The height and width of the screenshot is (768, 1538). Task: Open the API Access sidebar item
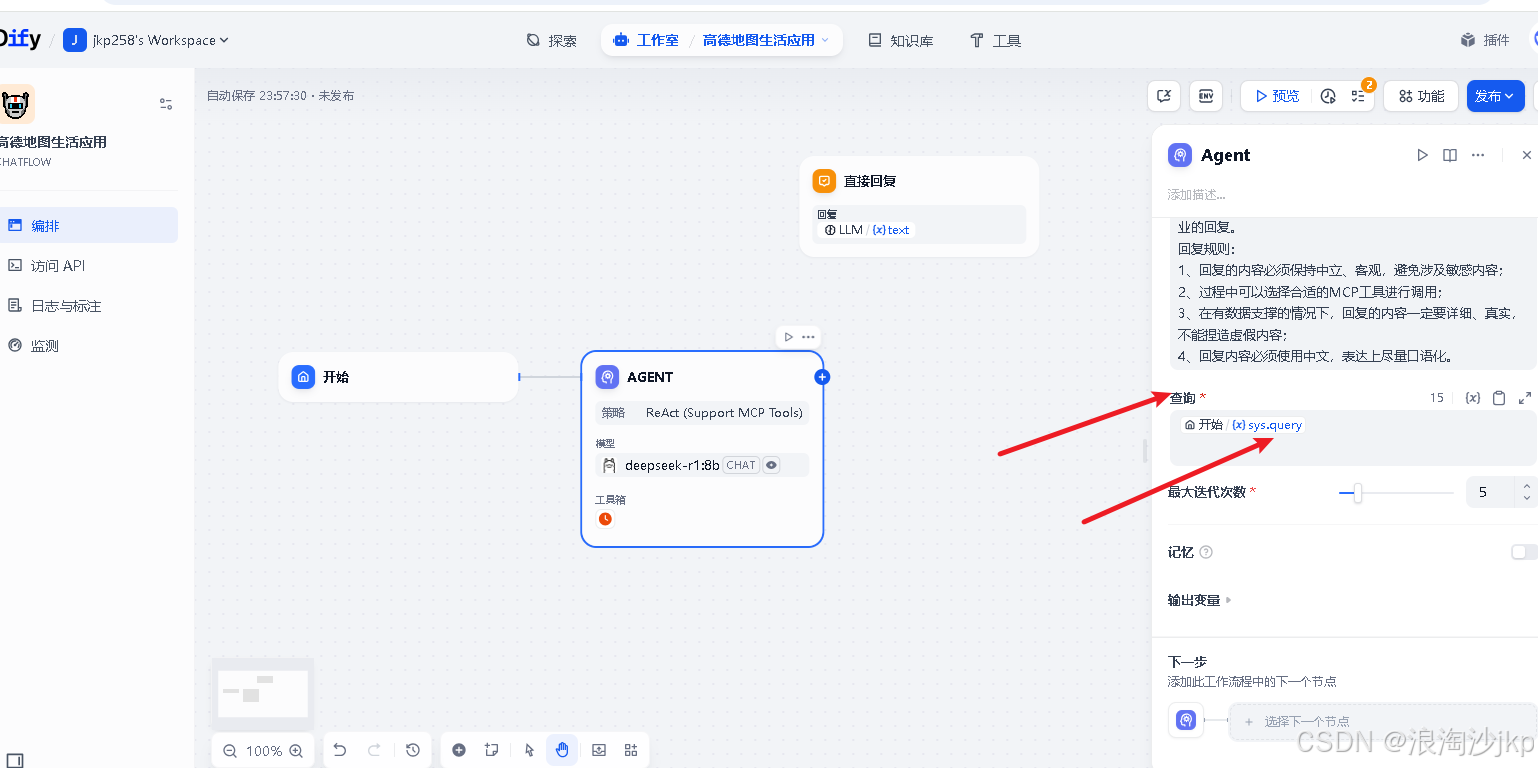89,265
